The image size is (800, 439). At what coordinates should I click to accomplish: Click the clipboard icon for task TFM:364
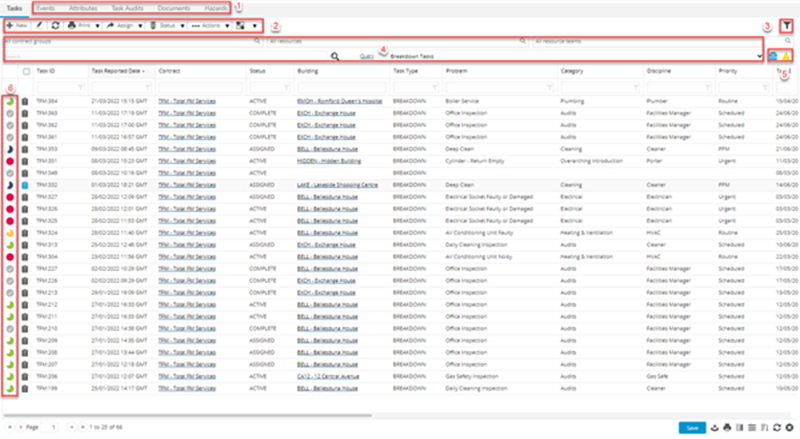tap(25, 101)
